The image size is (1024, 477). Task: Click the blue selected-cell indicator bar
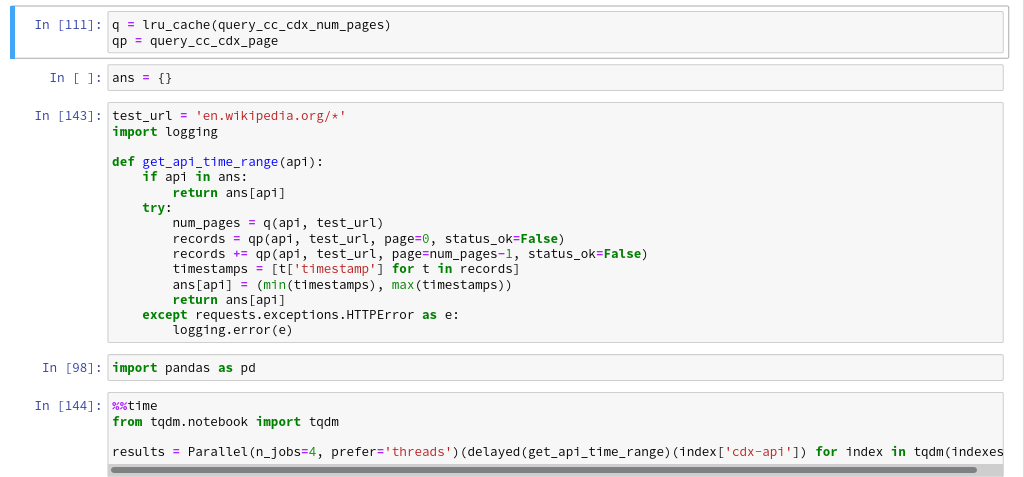pyautogui.click(x=13, y=32)
